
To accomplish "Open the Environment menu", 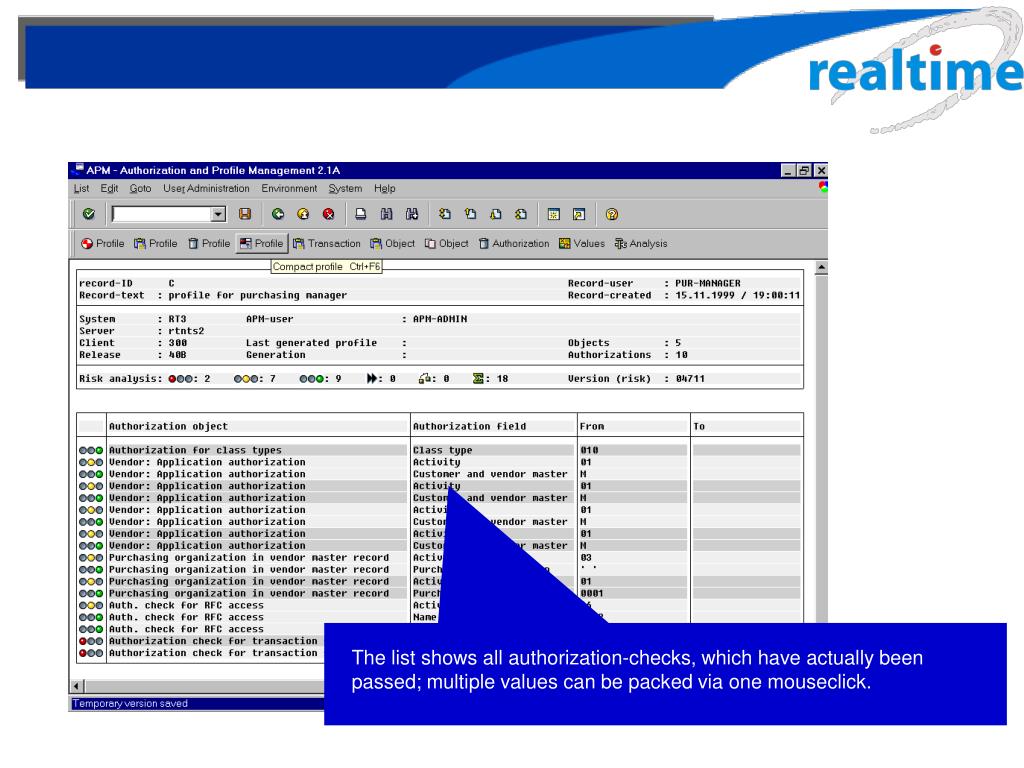I will point(289,189).
